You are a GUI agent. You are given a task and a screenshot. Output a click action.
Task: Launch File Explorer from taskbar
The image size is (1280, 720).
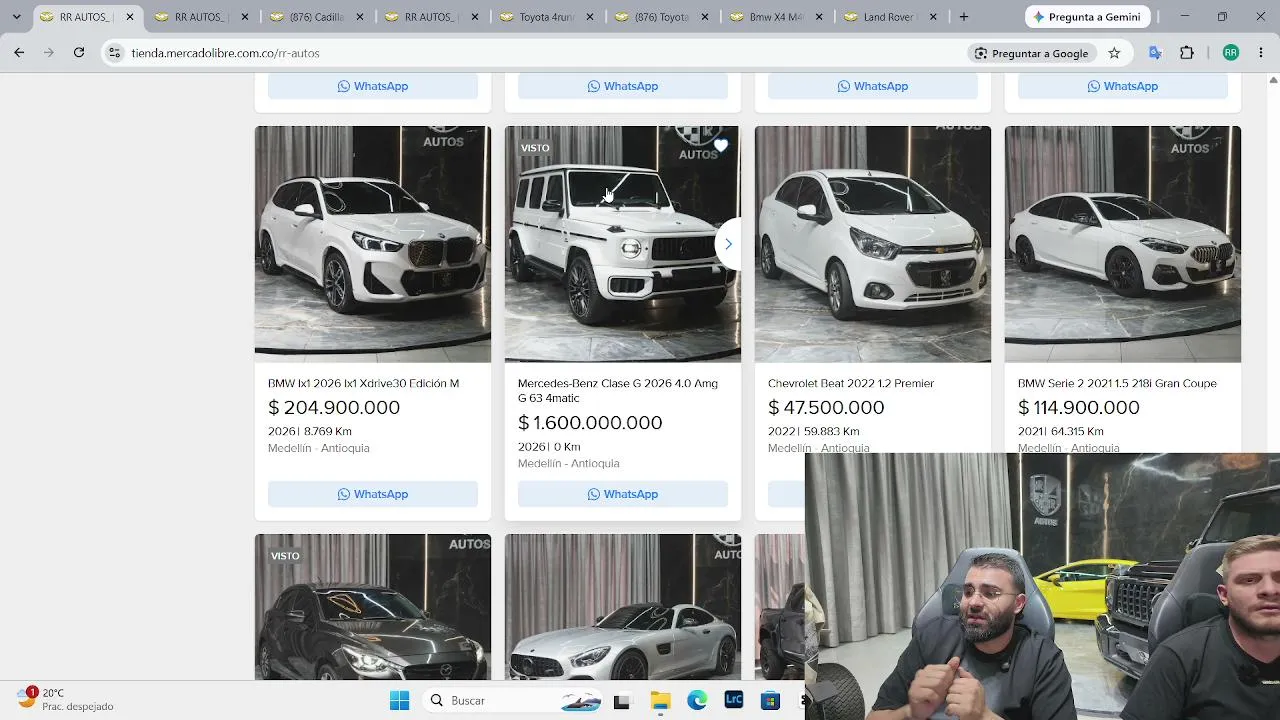660,701
